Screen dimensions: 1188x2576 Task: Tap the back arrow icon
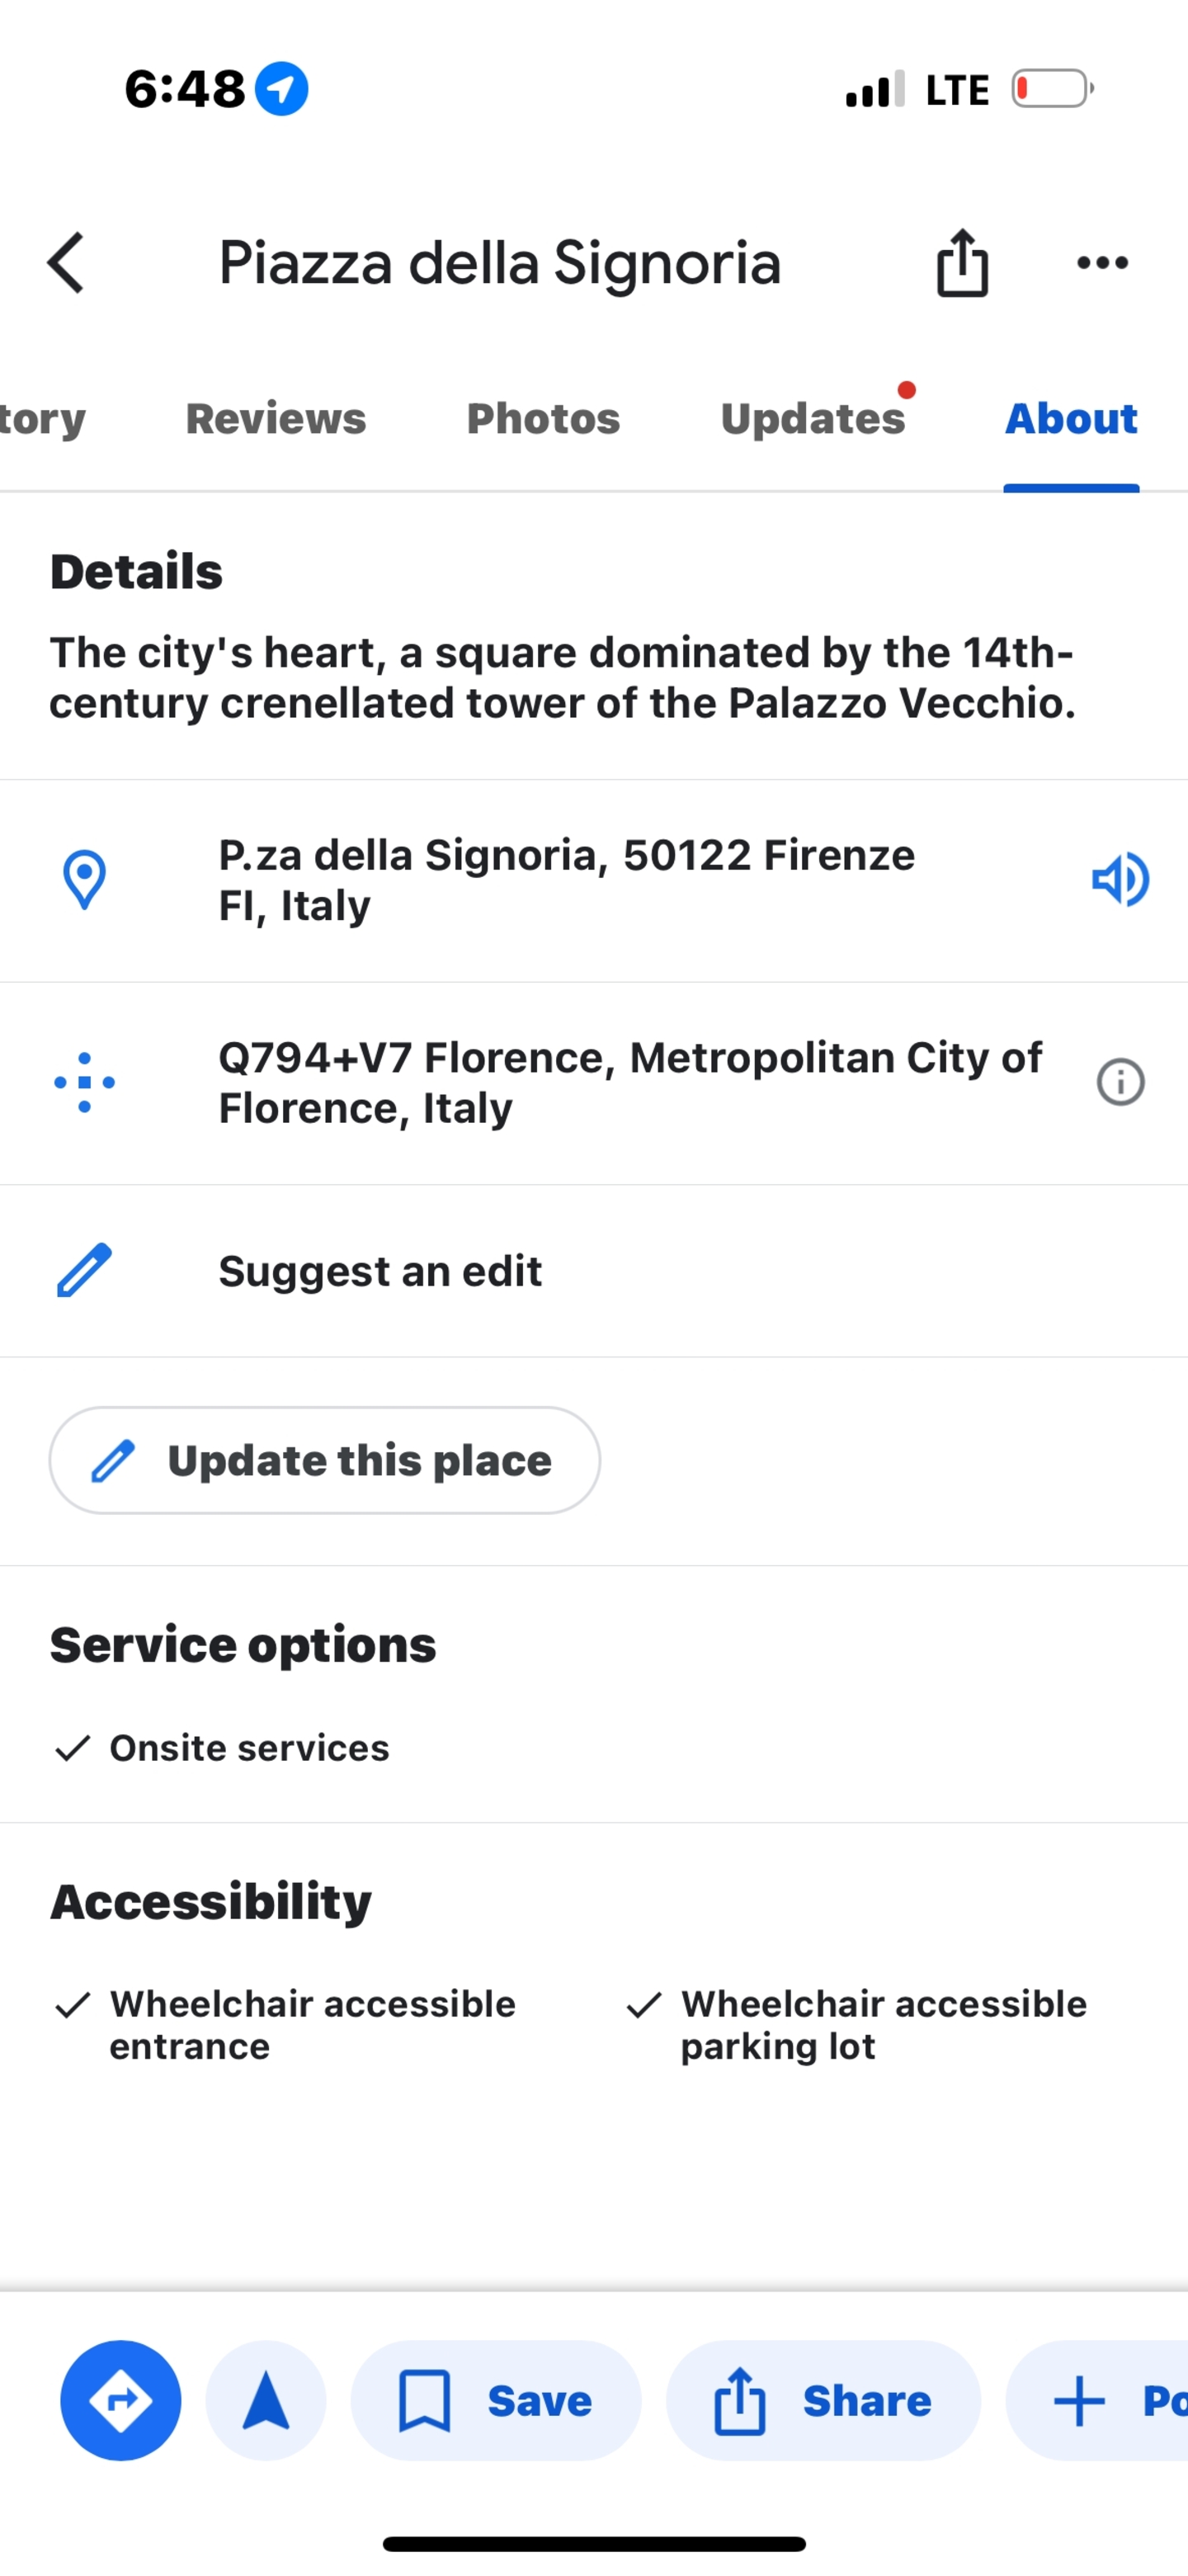[66, 263]
